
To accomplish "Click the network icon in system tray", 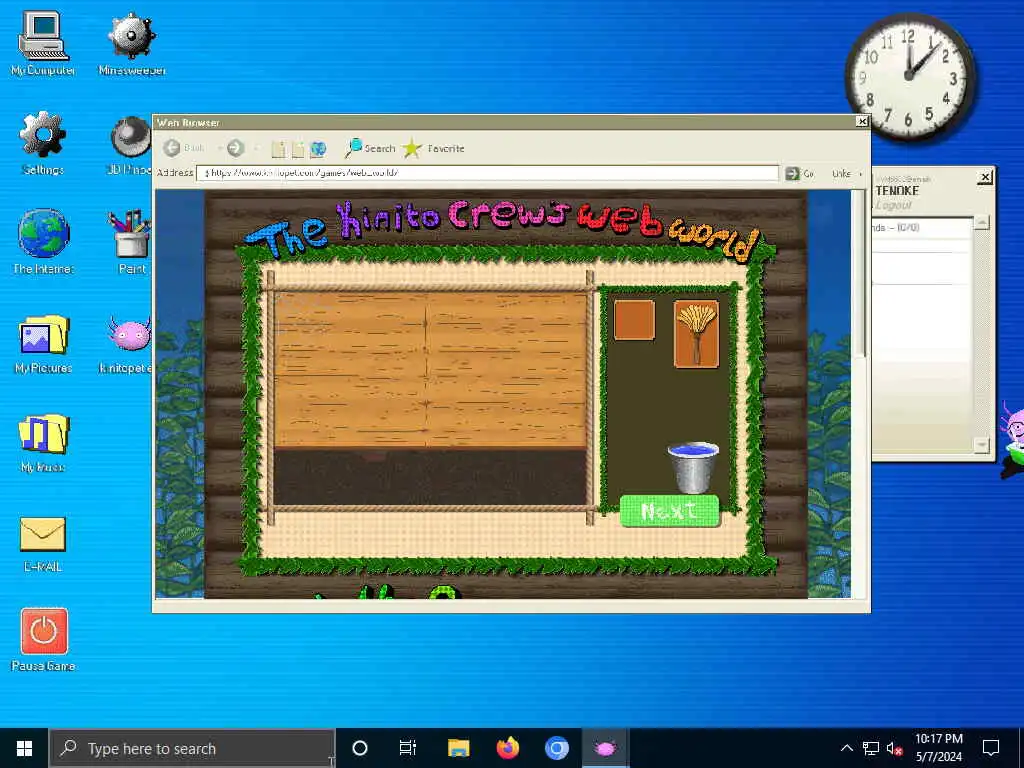I will [871, 748].
